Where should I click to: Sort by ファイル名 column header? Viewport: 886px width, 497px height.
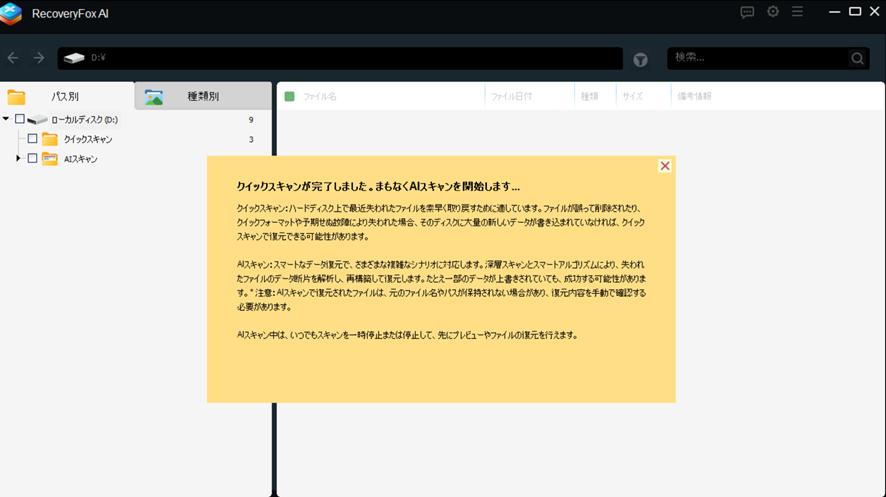320,97
